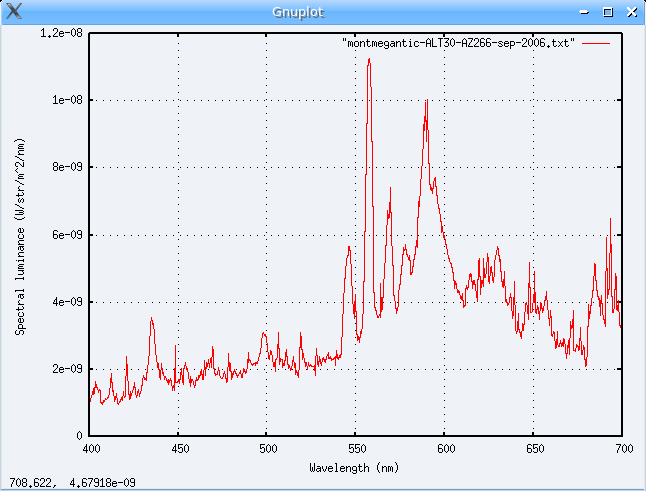This screenshot has height=491, width=646.
Task: Click the 600 tick label on x-axis
Action: coord(445,450)
